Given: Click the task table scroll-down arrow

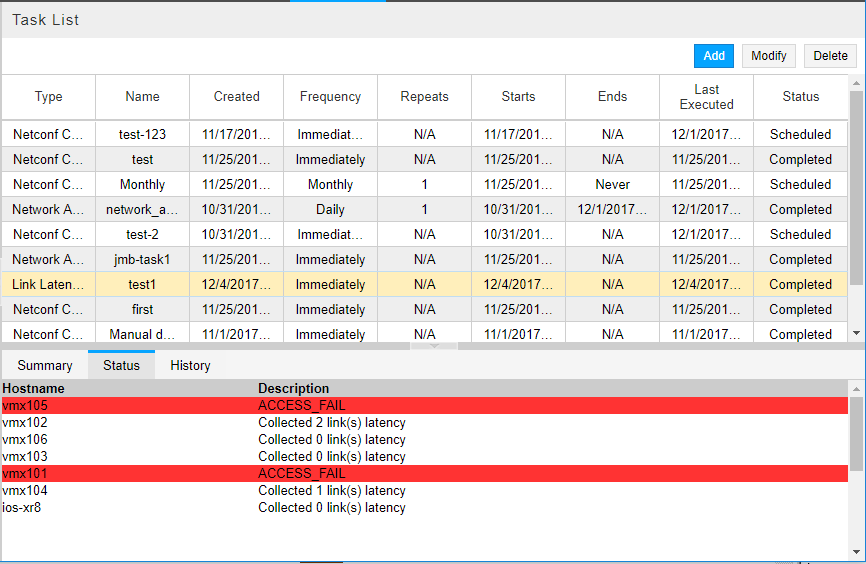Looking at the screenshot, I should [856, 333].
